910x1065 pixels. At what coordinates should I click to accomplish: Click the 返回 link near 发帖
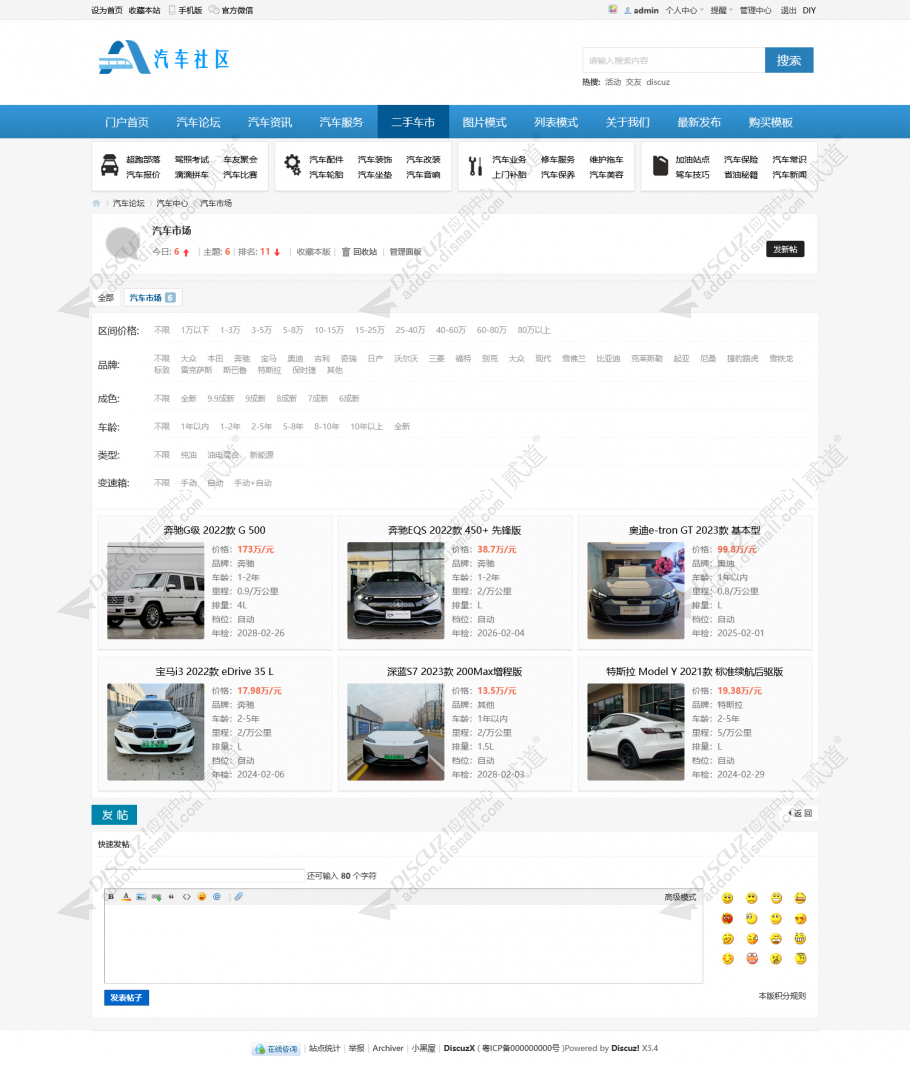click(800, 813)
